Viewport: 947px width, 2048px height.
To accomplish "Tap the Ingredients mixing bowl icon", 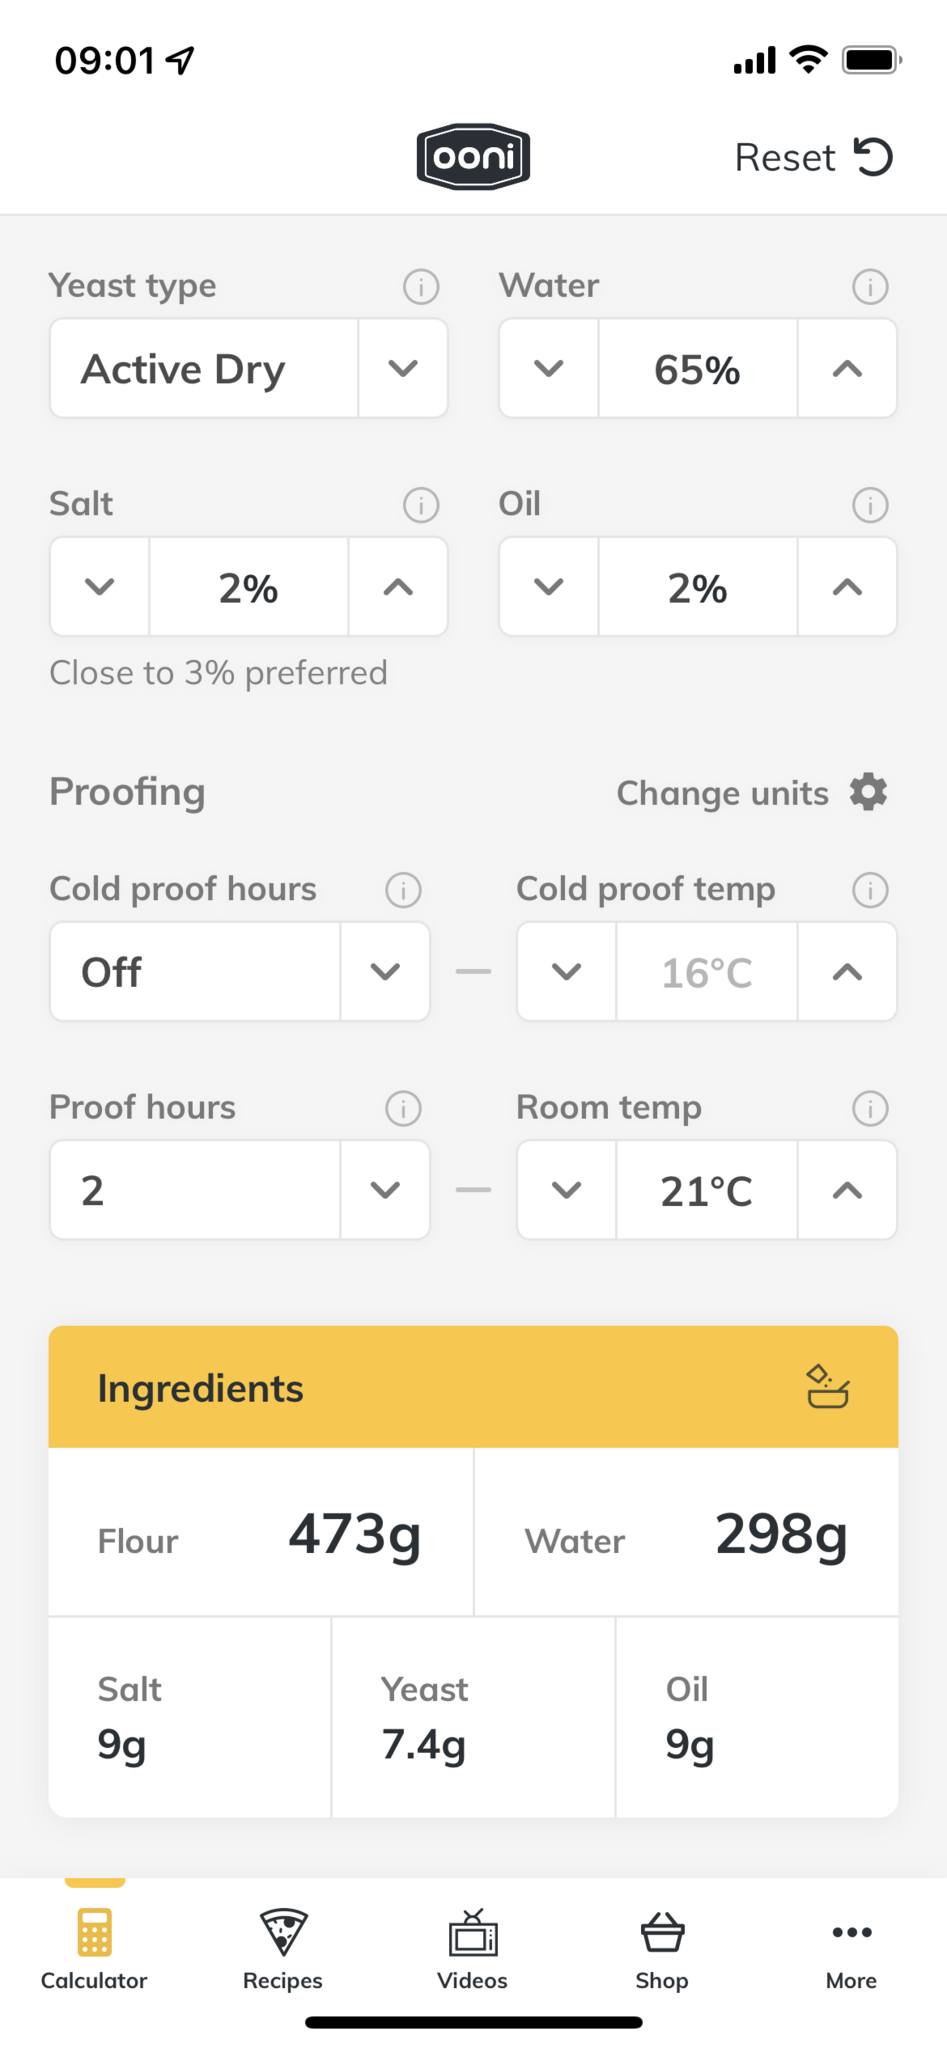I will [x=828, y=1387].
